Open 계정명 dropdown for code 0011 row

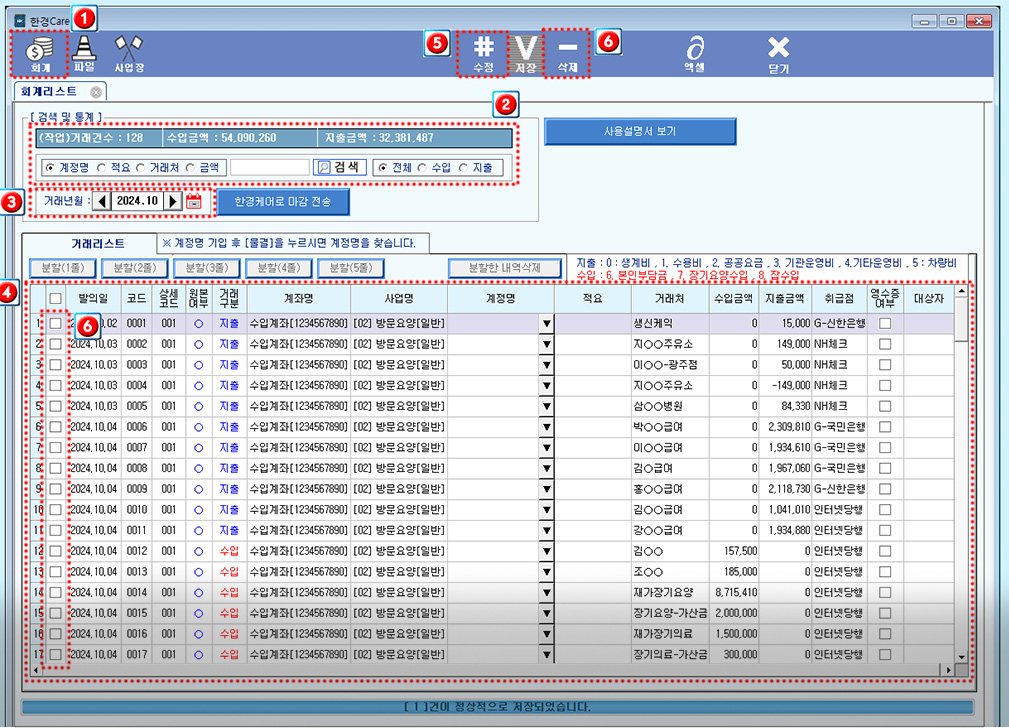tap(546, 530)
